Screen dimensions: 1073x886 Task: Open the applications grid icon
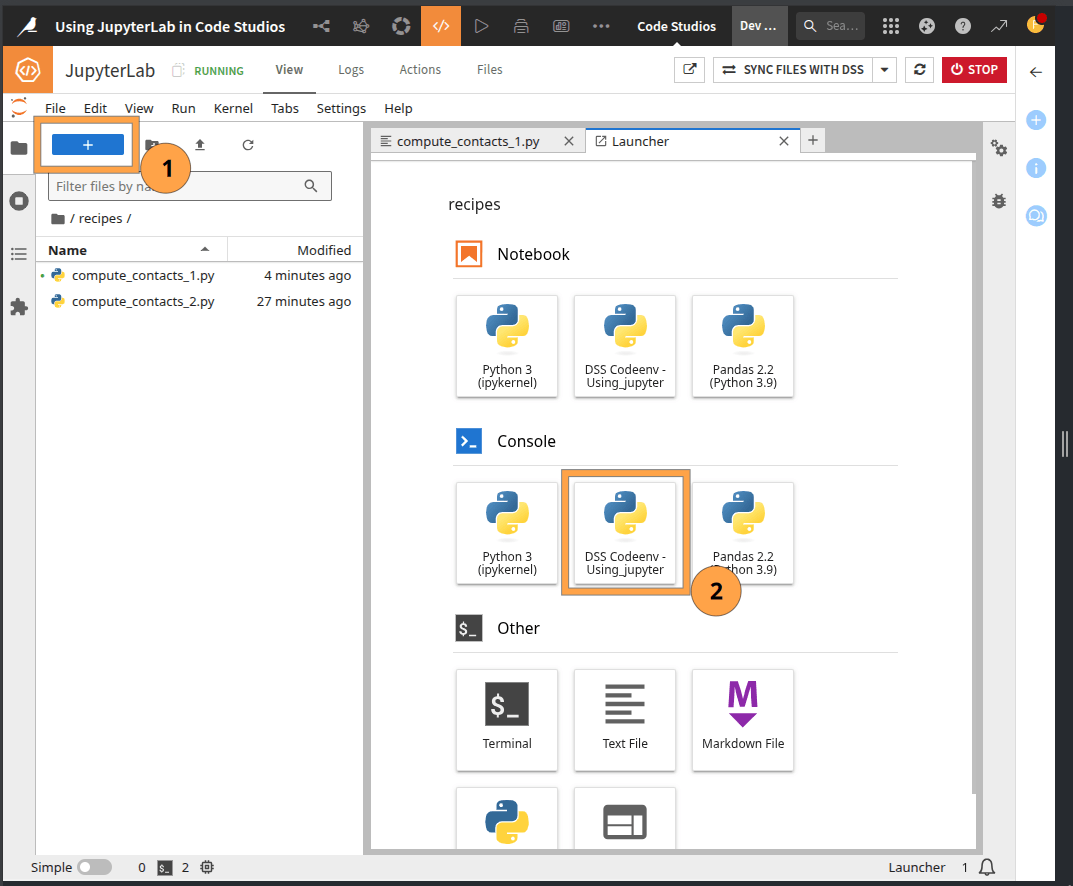click(890, 26)
